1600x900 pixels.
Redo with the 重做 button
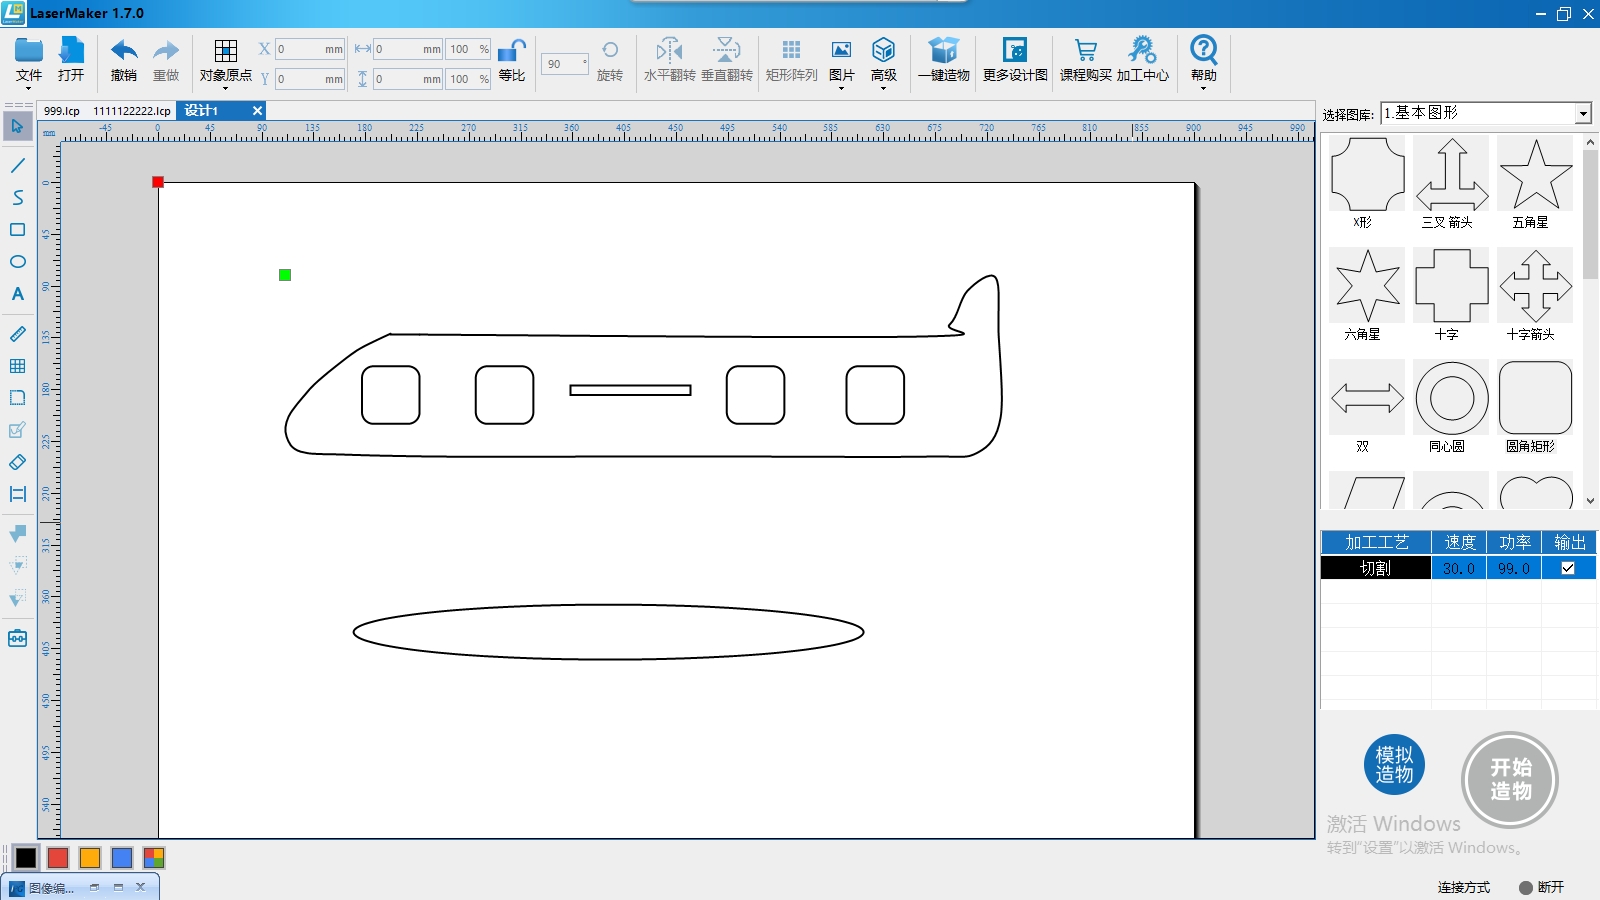(166, 61)
